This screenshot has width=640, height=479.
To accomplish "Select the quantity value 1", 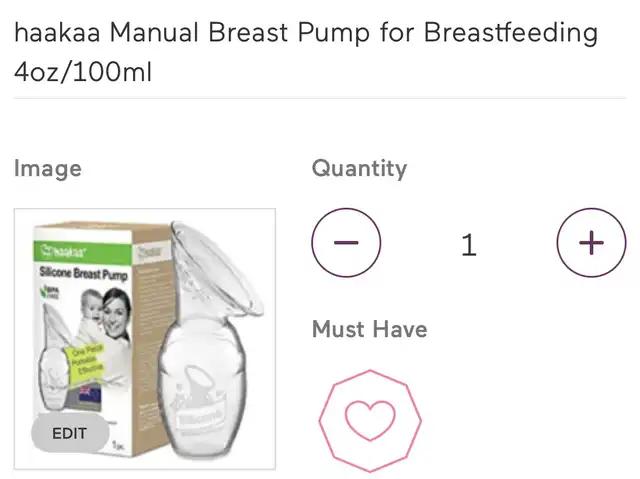I will pyautogui.click(x=469, y=245).
